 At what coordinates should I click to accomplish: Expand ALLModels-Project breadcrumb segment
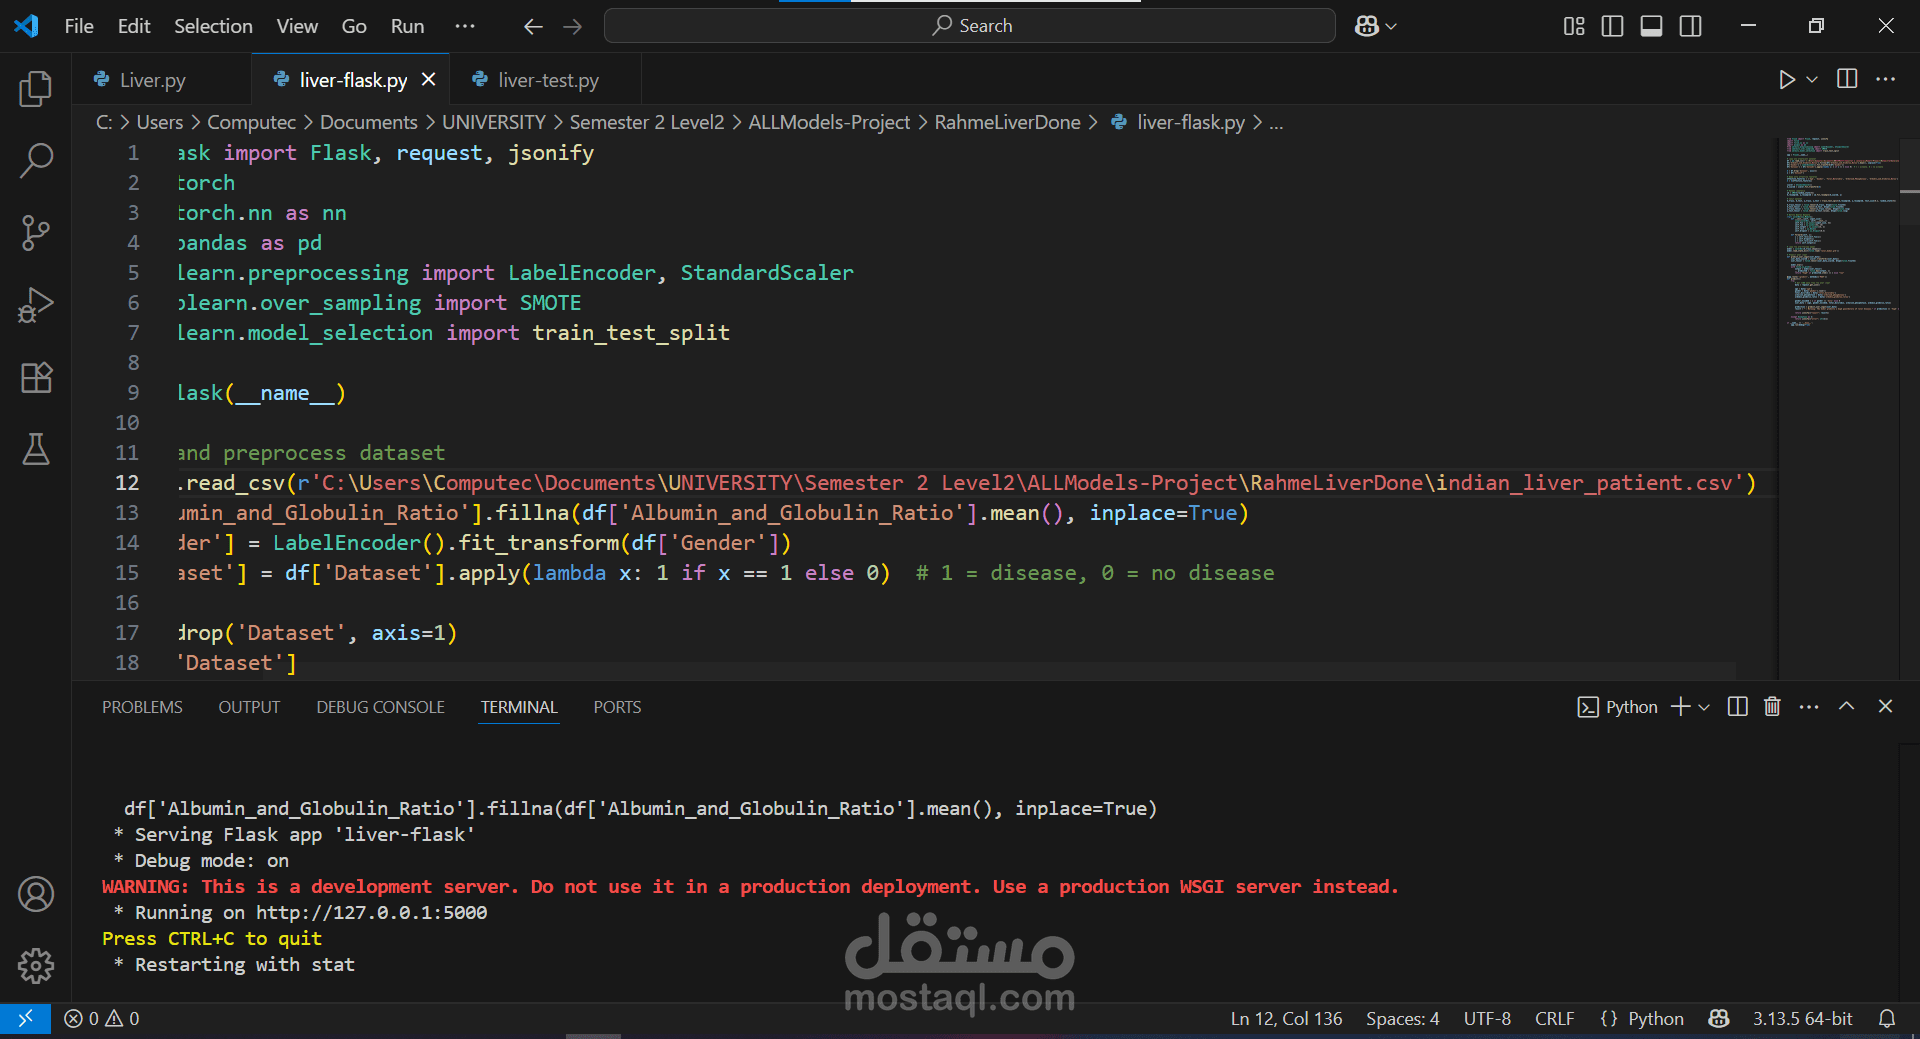pos(829,122)
